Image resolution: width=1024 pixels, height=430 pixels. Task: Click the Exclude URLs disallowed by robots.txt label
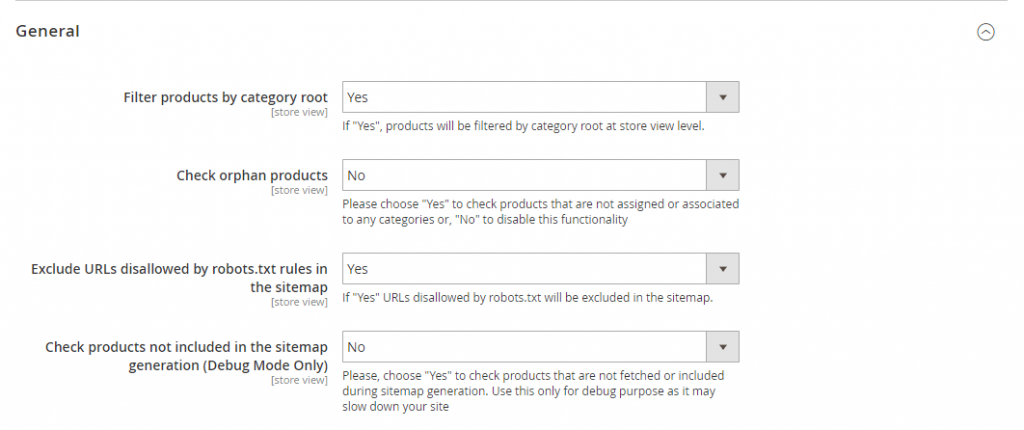(180, 277)
